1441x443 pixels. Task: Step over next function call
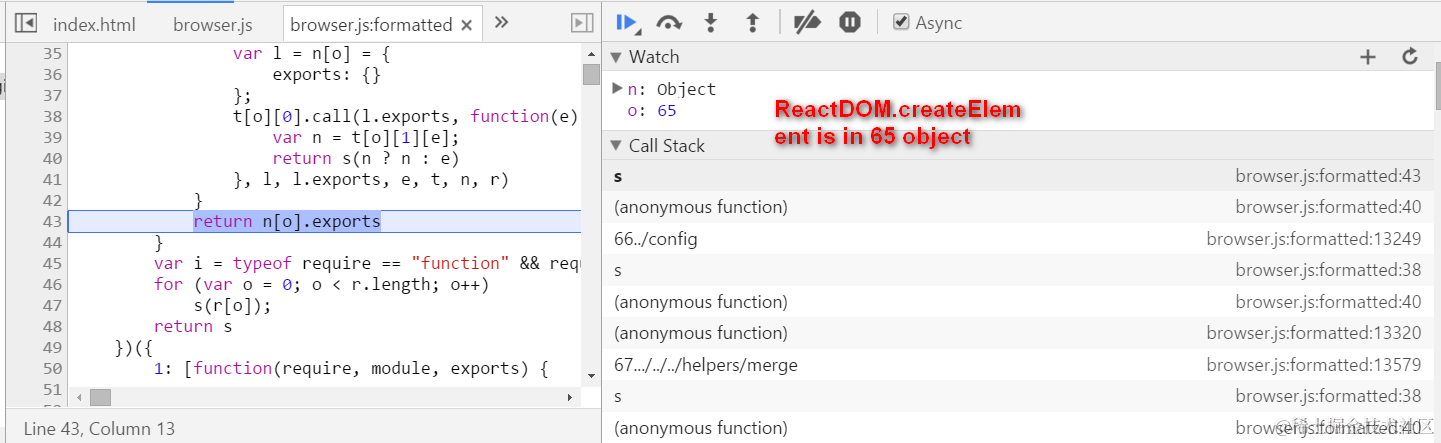coord(669,22)
